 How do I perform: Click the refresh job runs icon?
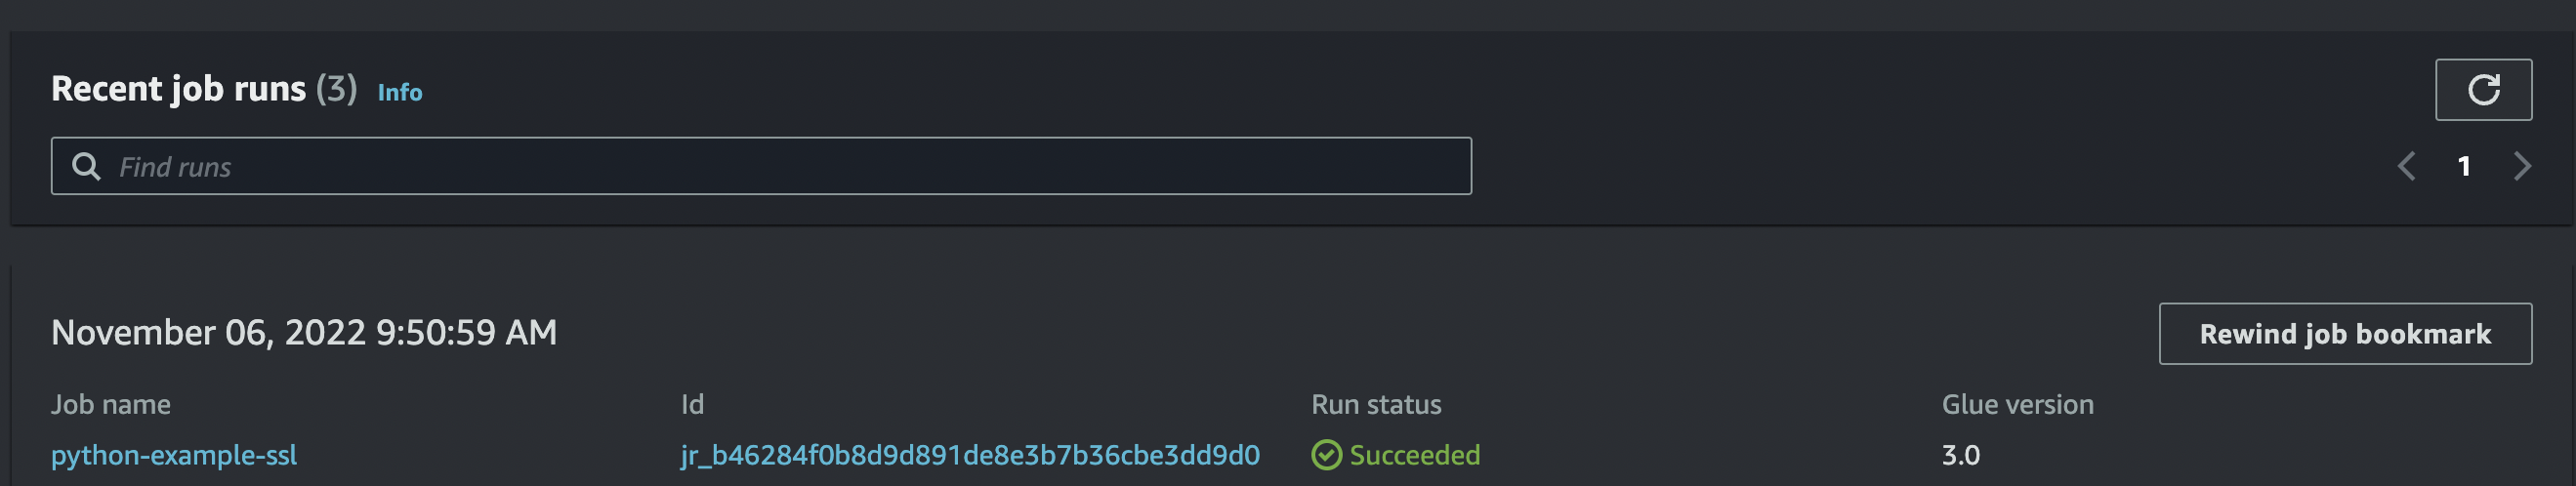2483,90
